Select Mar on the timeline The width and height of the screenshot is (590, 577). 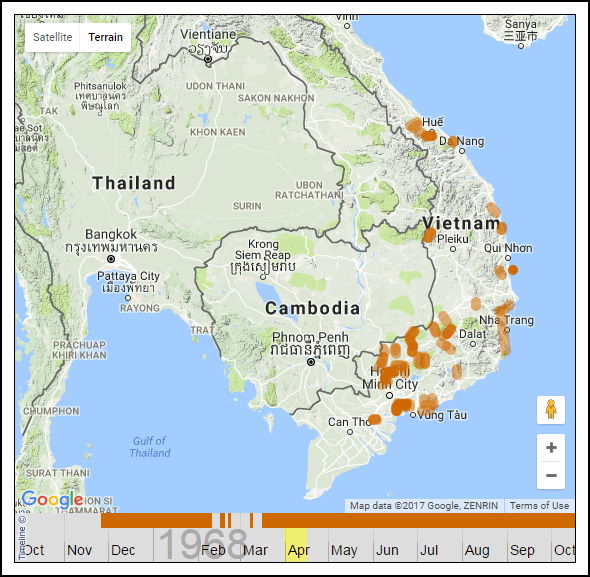[x=255, y=550]
